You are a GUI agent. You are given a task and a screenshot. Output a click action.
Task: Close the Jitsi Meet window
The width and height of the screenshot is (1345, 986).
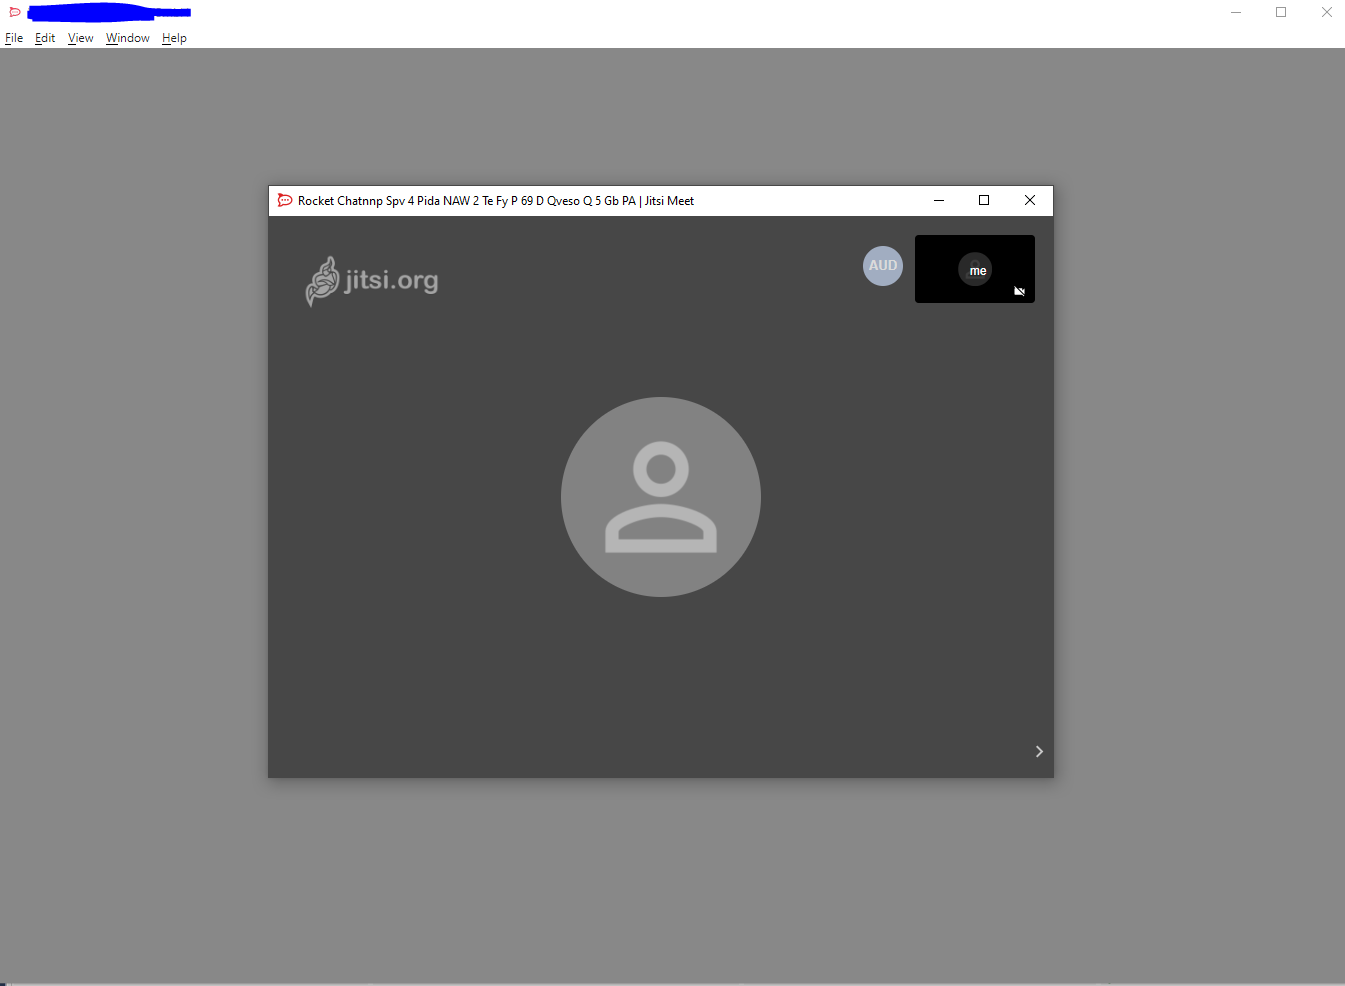(1030, 200)
